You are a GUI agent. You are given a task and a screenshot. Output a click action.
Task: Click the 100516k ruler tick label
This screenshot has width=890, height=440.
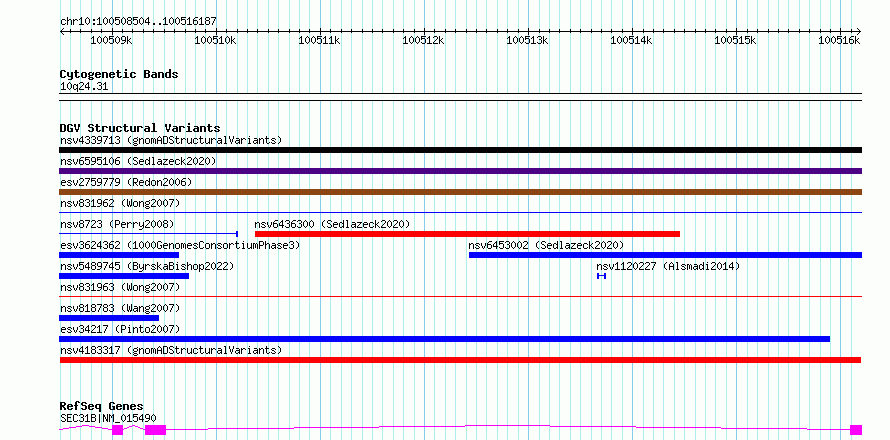[839, 40]
